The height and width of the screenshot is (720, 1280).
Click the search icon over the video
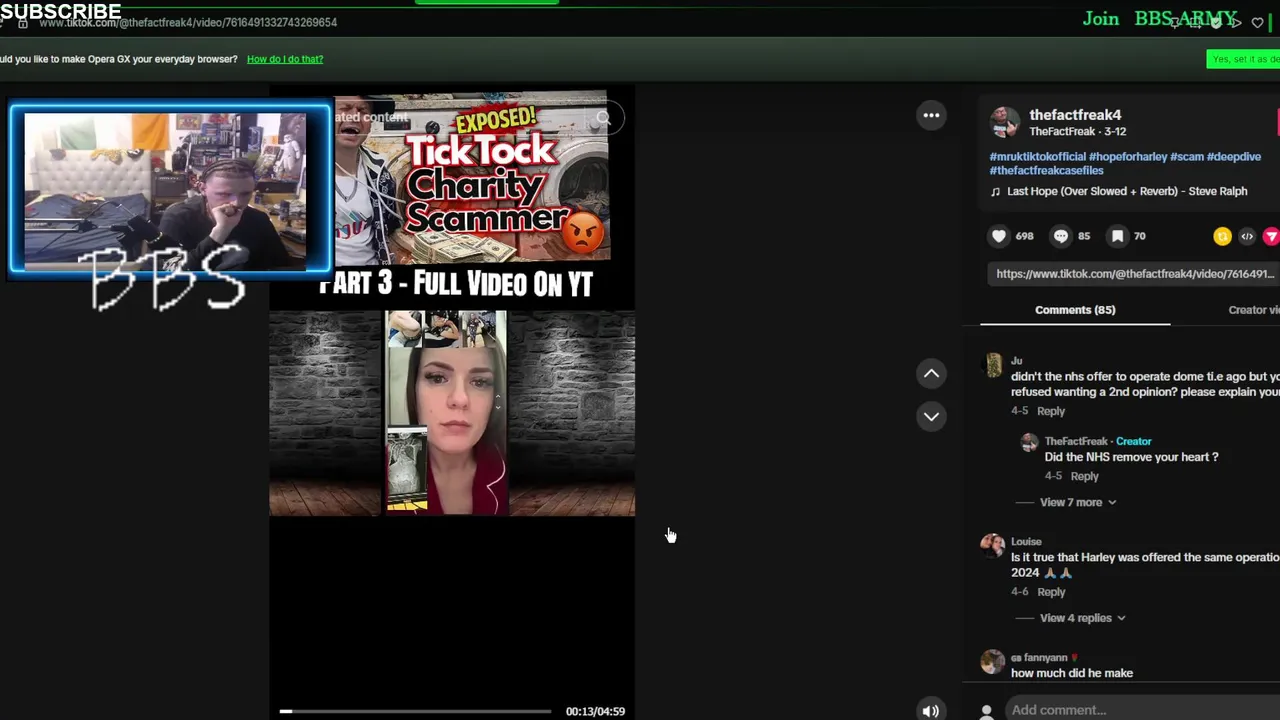tap(602, 118)
